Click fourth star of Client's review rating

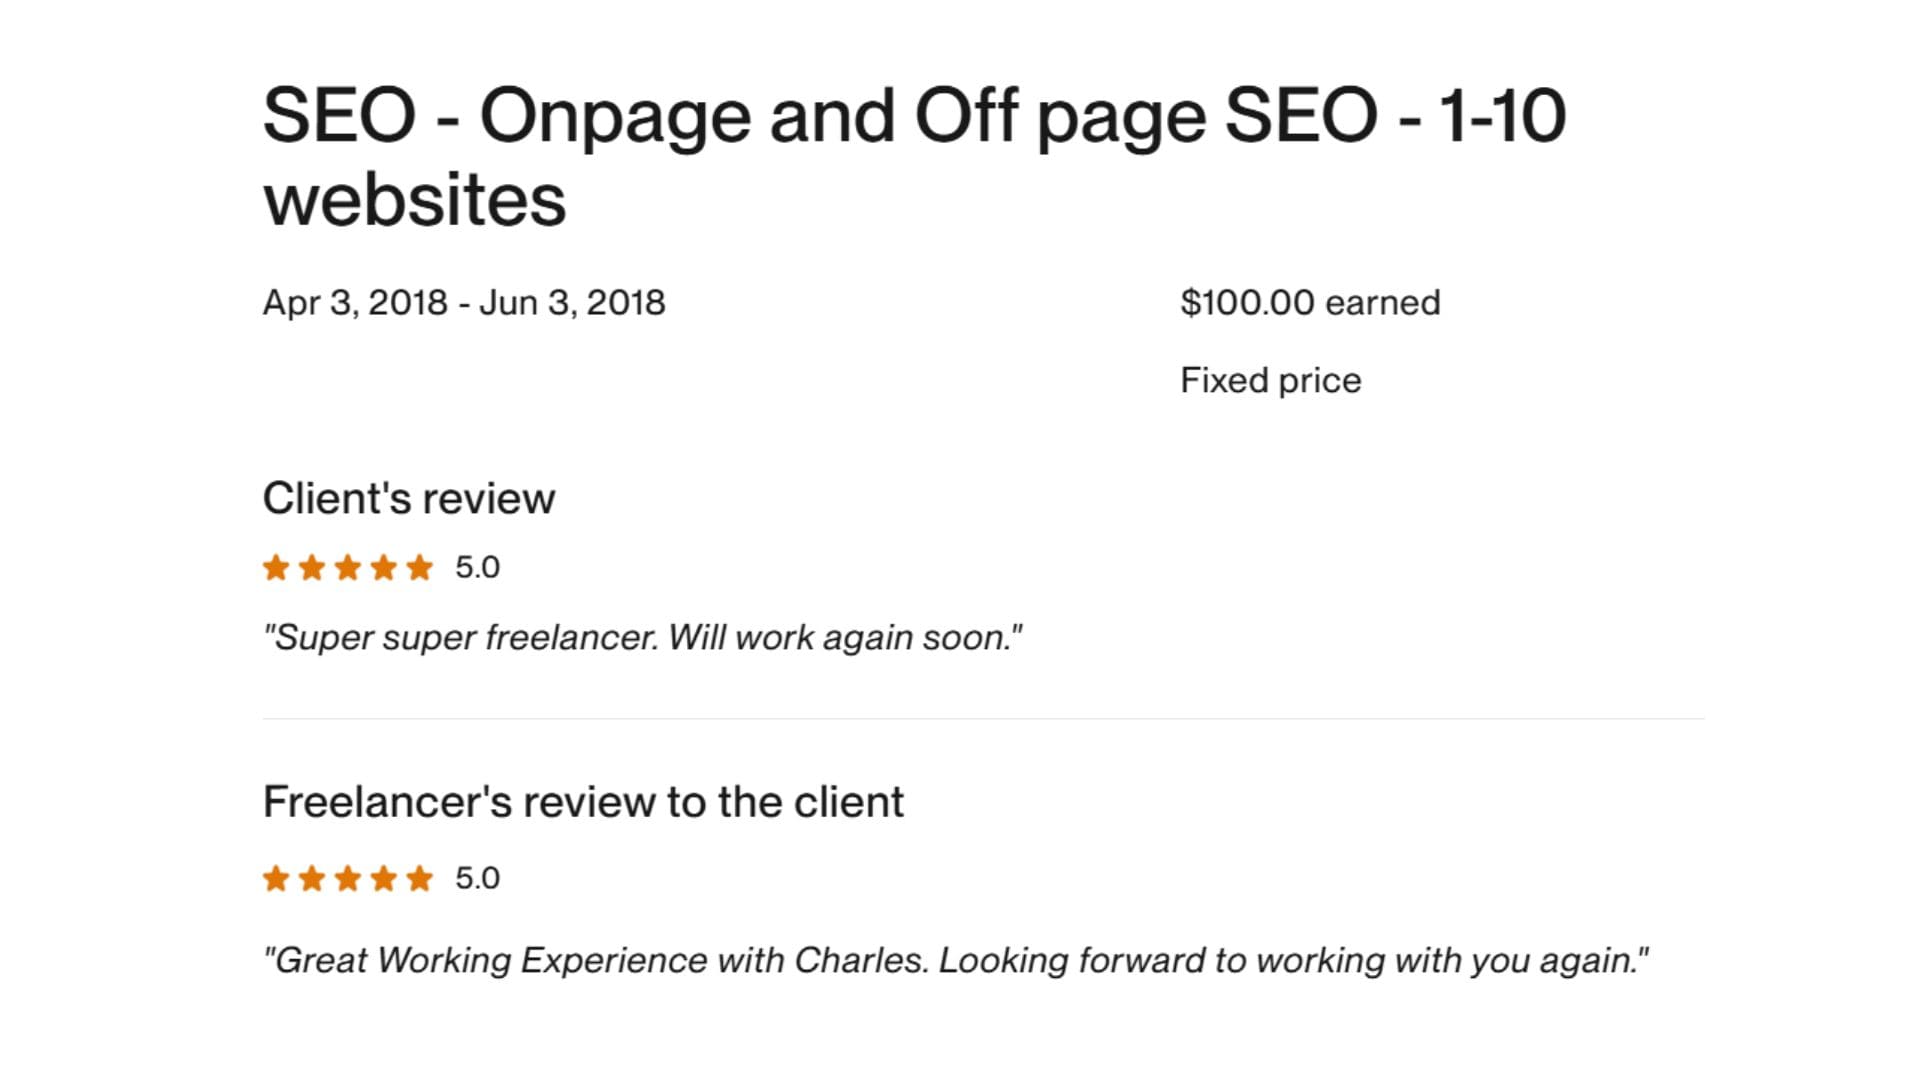tap(384, 568)
